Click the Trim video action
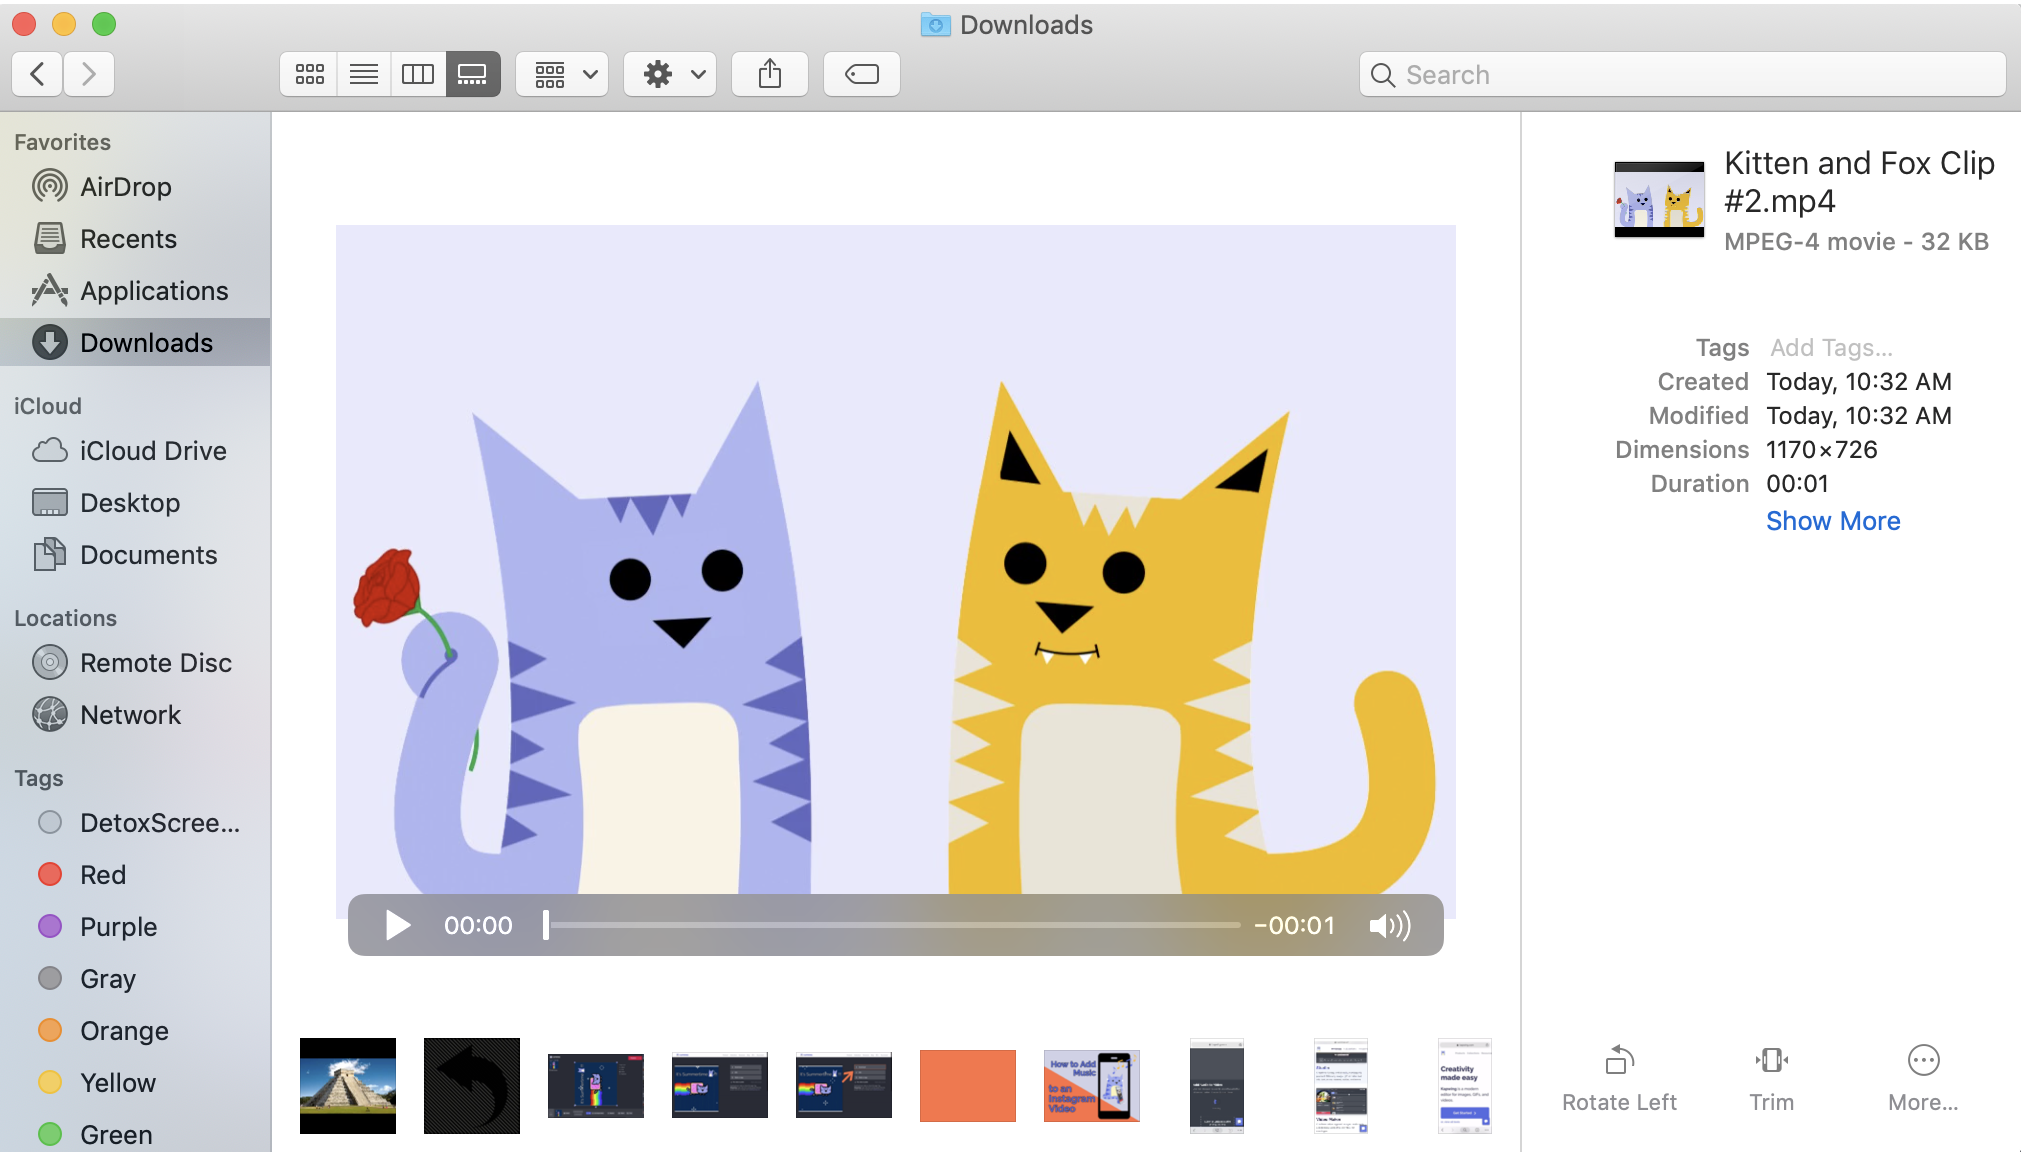 click(1771, 1077)
